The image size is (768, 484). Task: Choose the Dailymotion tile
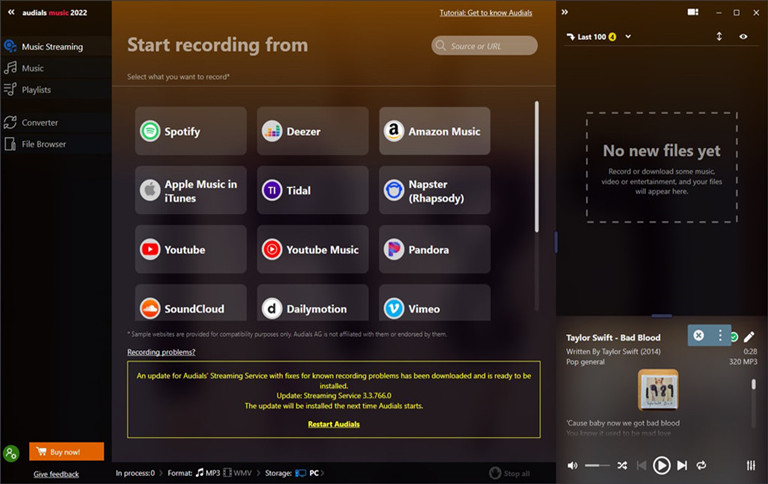312,303
